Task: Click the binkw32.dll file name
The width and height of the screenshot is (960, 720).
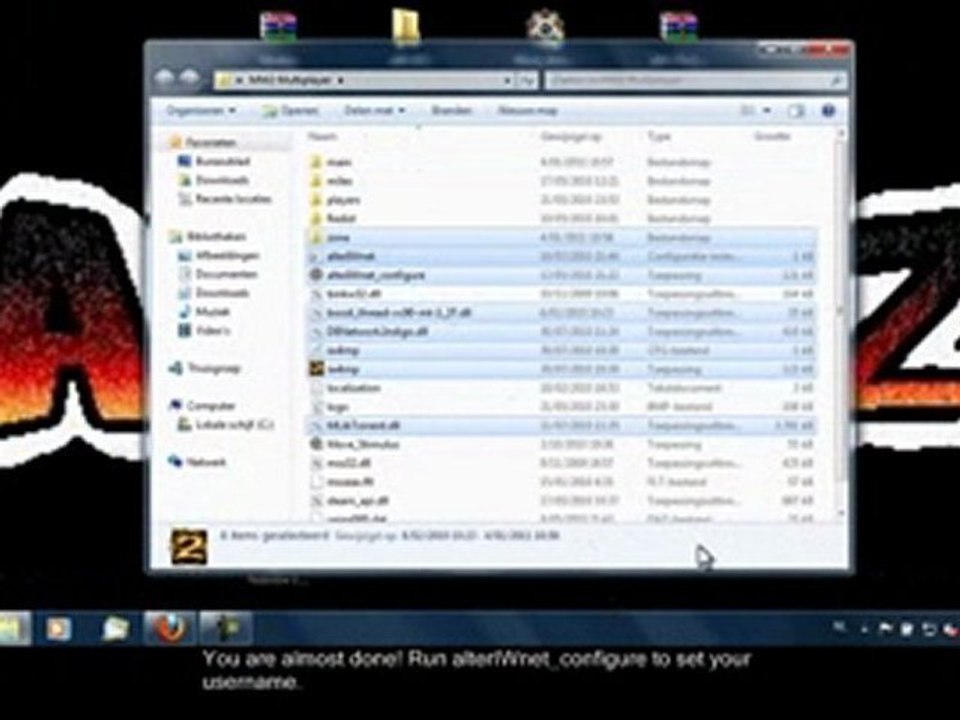Action: (354, 294)
